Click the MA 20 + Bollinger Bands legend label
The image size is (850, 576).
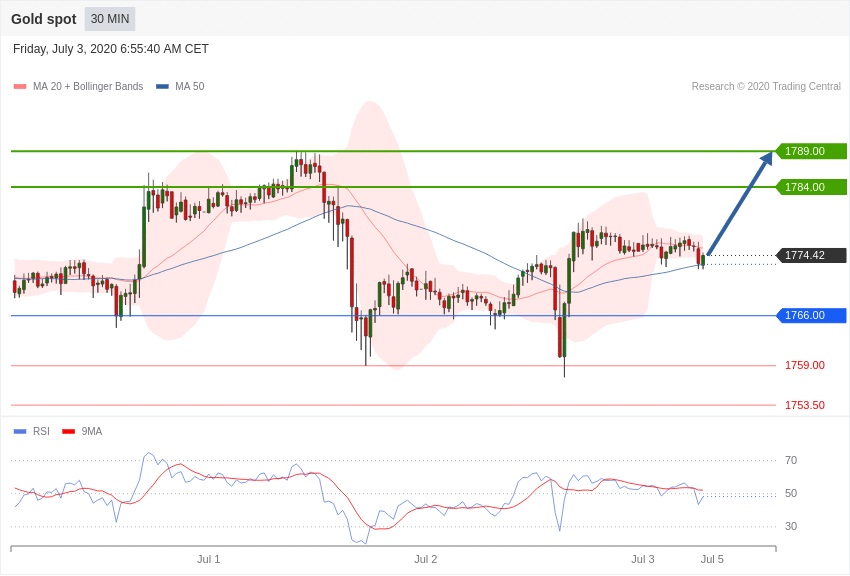pyautogui.click(x=88, y=87)
